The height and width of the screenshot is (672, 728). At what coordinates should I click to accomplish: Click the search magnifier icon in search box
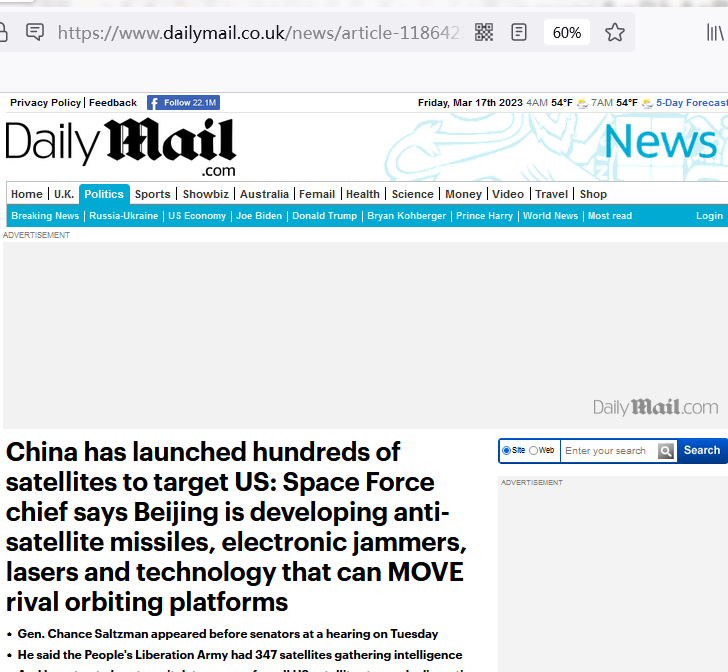[666, 450]
